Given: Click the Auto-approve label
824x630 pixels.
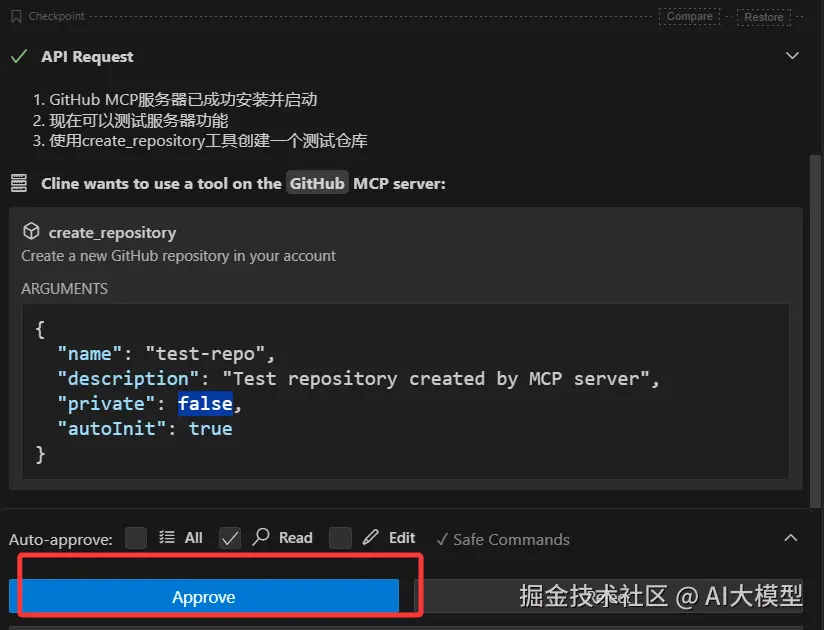Looking at the screenshot, I should pos(61,540).
